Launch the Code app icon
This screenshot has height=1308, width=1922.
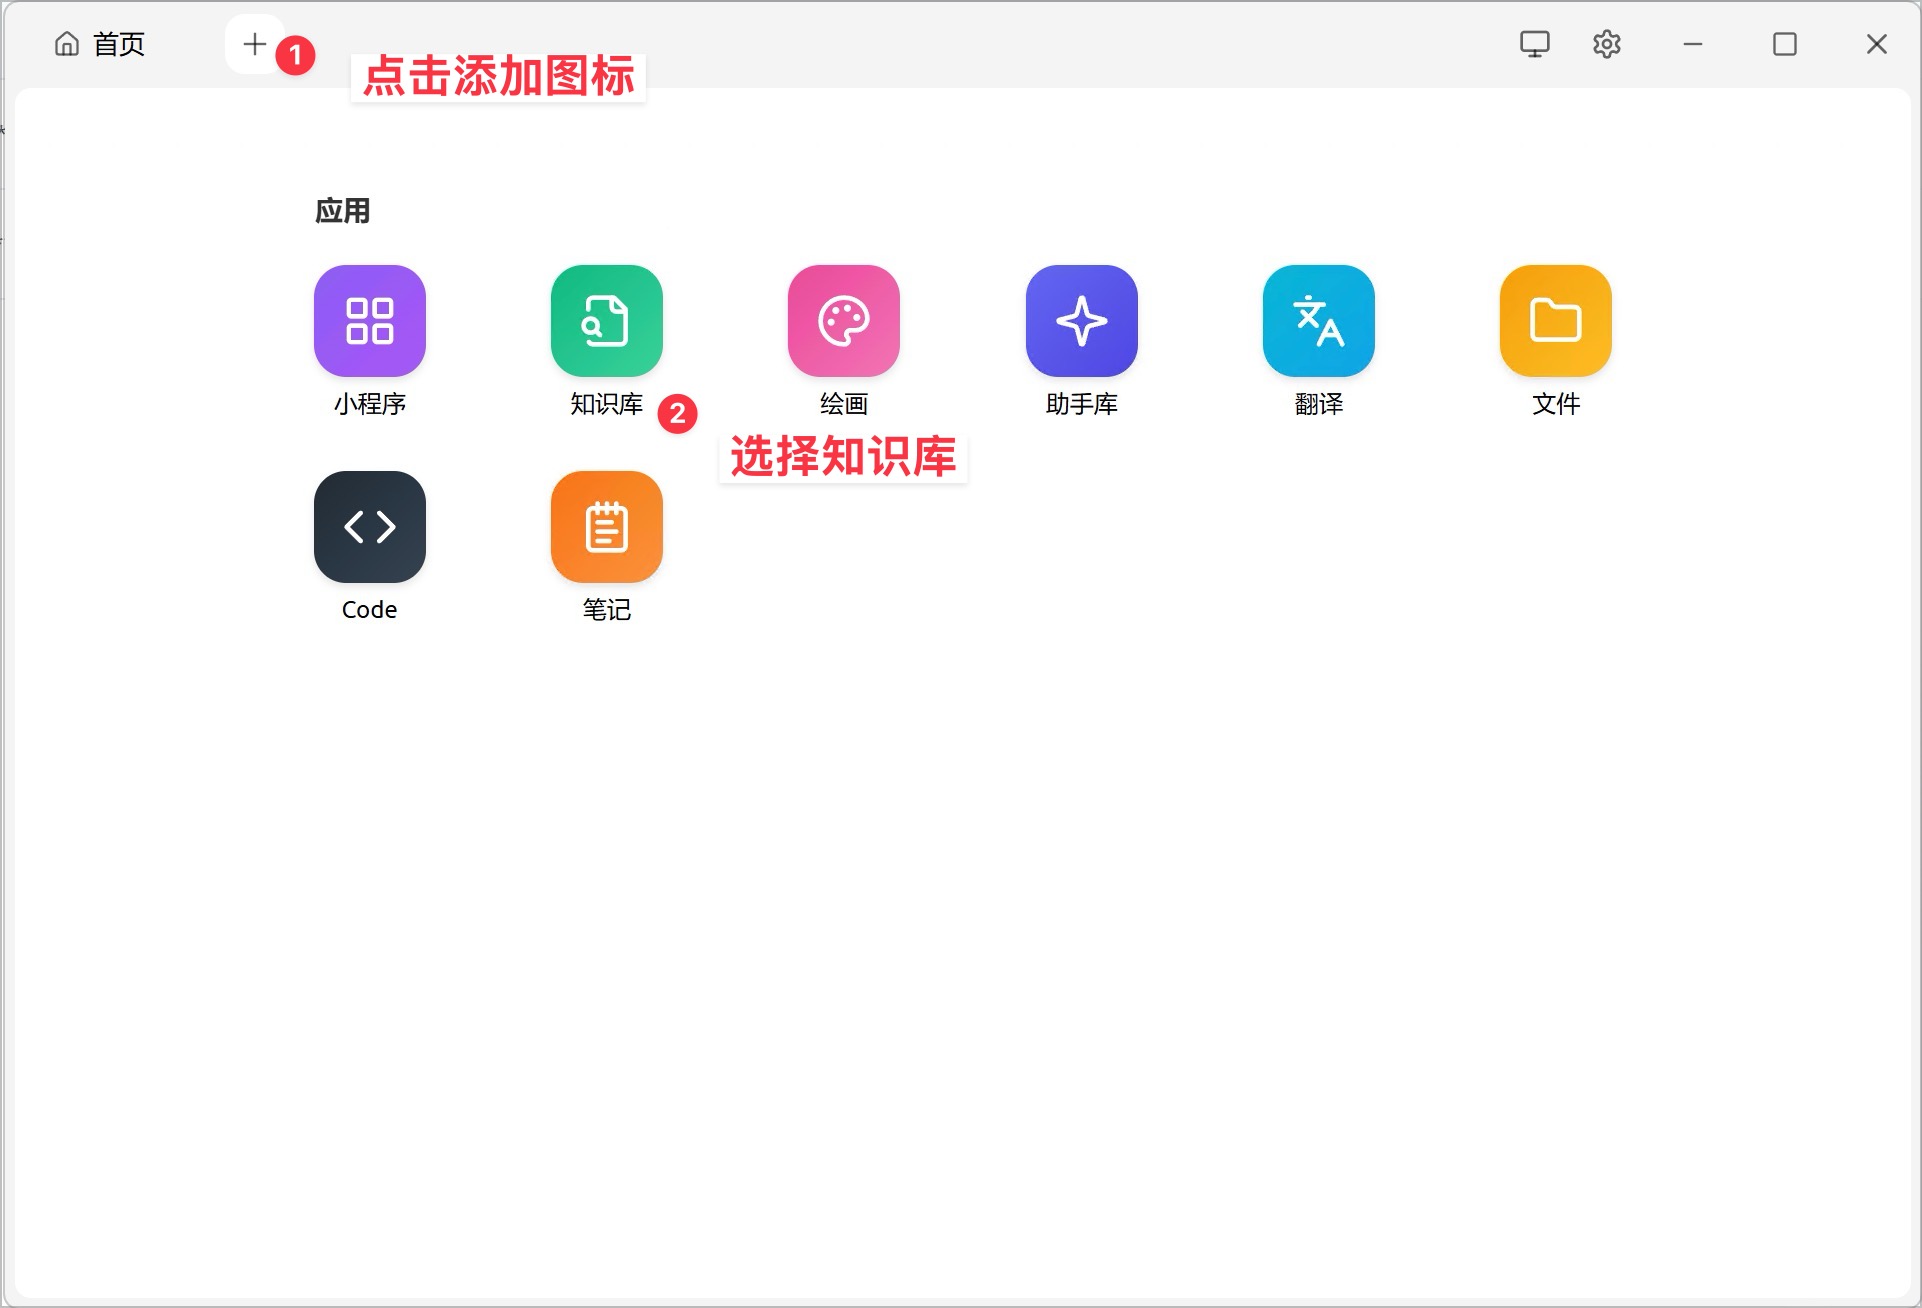(x=369, y=526)
